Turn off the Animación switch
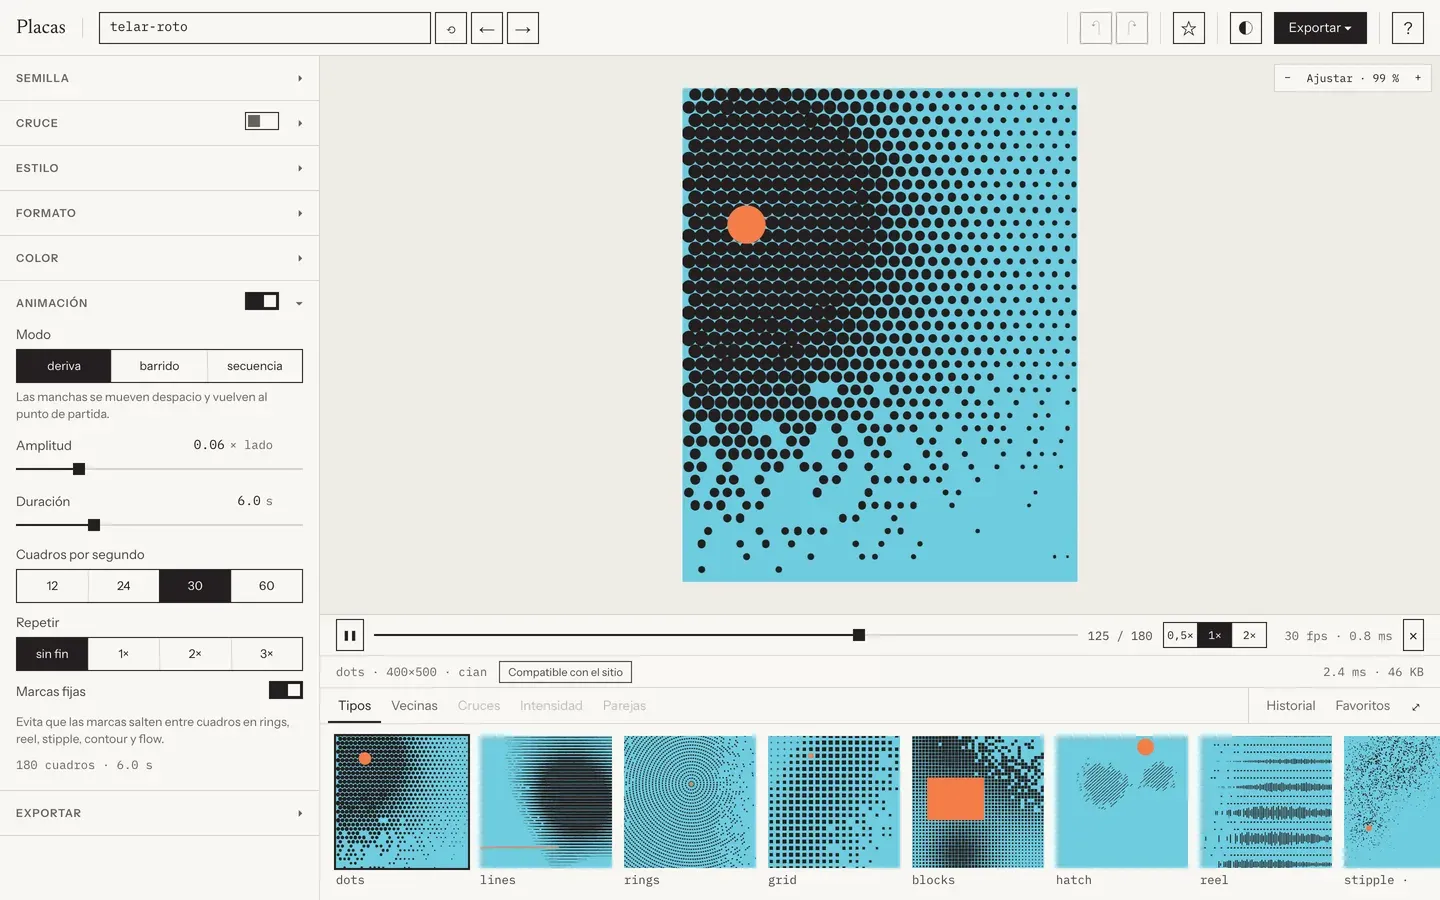This screenshot has width=1440, height=900. (x=262, y=302)
